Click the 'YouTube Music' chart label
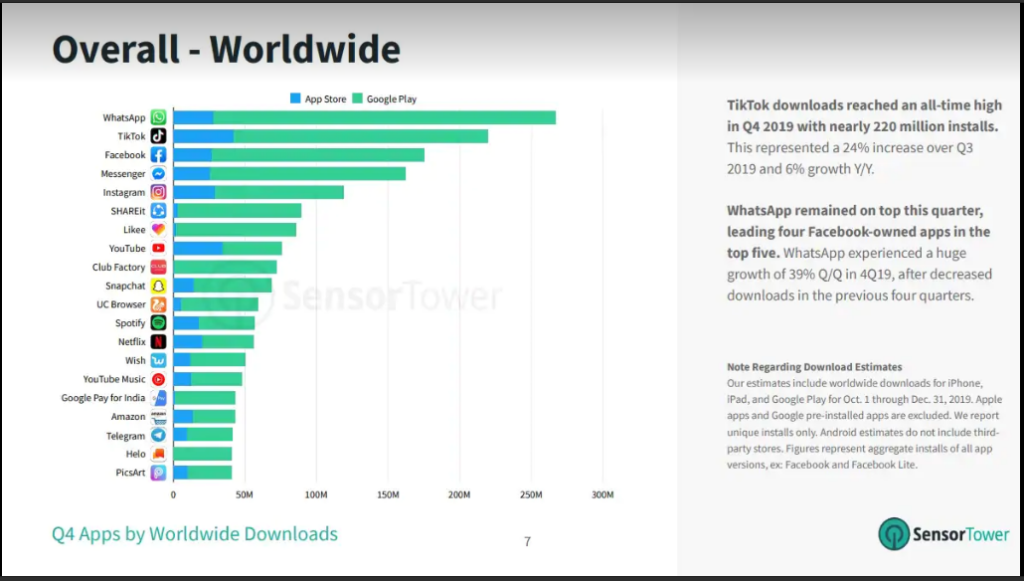Screen dimensions: 1024x581 (x=114, y=379)
